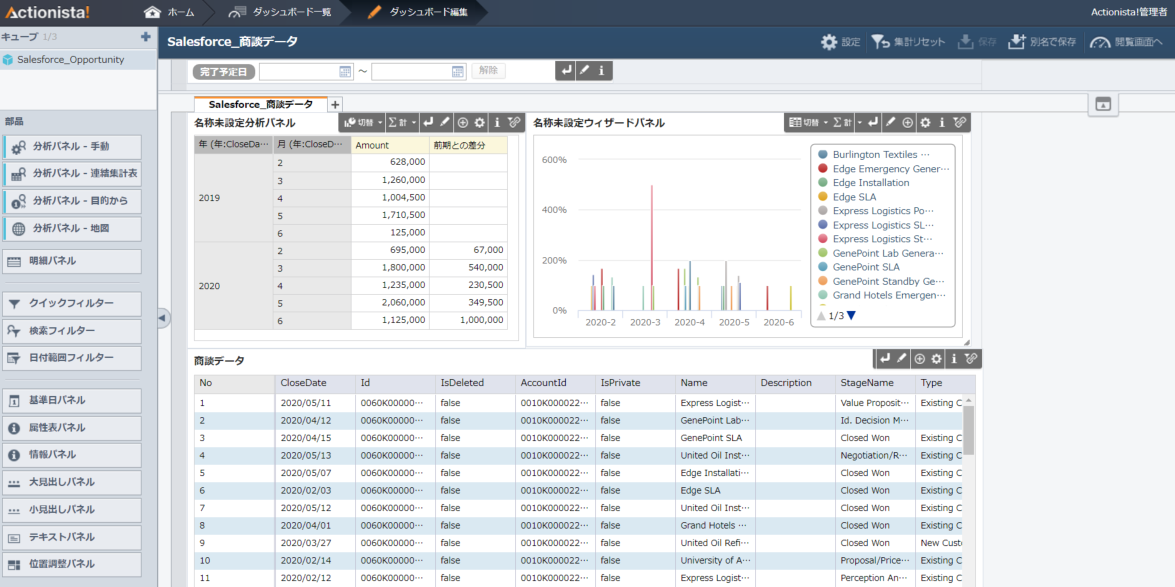Click クイックフィルター part button

click(72, 304)
